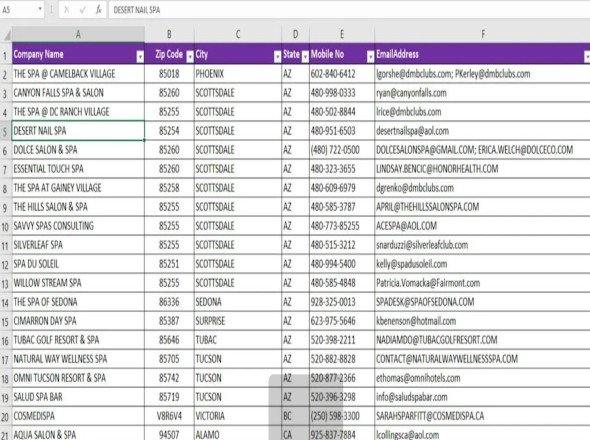Open State column filter dropdown
This screenshot has width=590, height=440.
click(305, 56)
